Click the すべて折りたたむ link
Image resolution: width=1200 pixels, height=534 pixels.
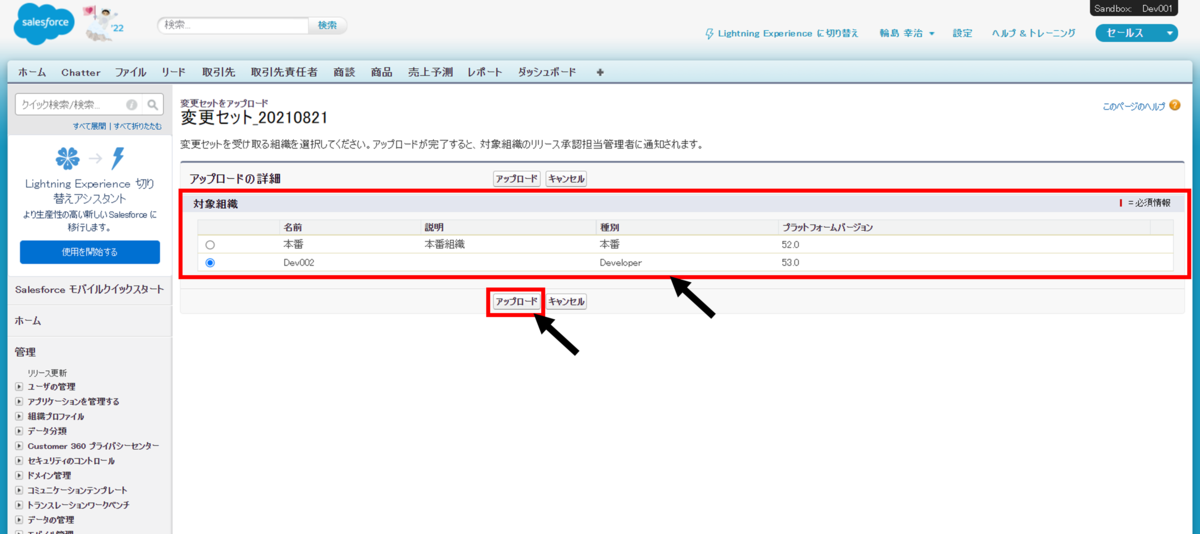(137, 126)
